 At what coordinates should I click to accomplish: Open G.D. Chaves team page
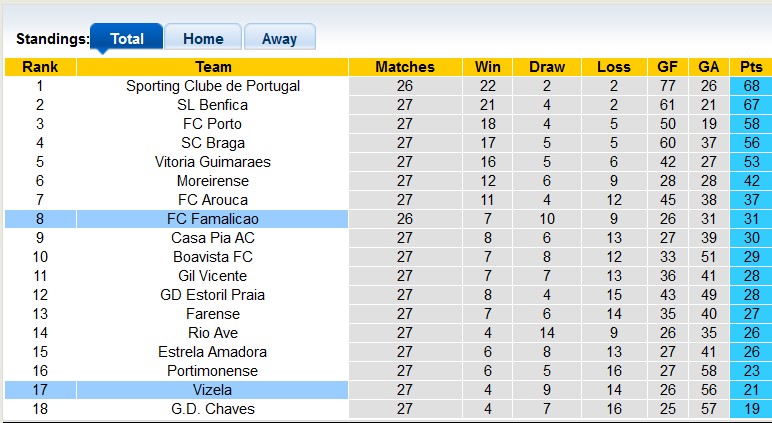pos(213,409)
